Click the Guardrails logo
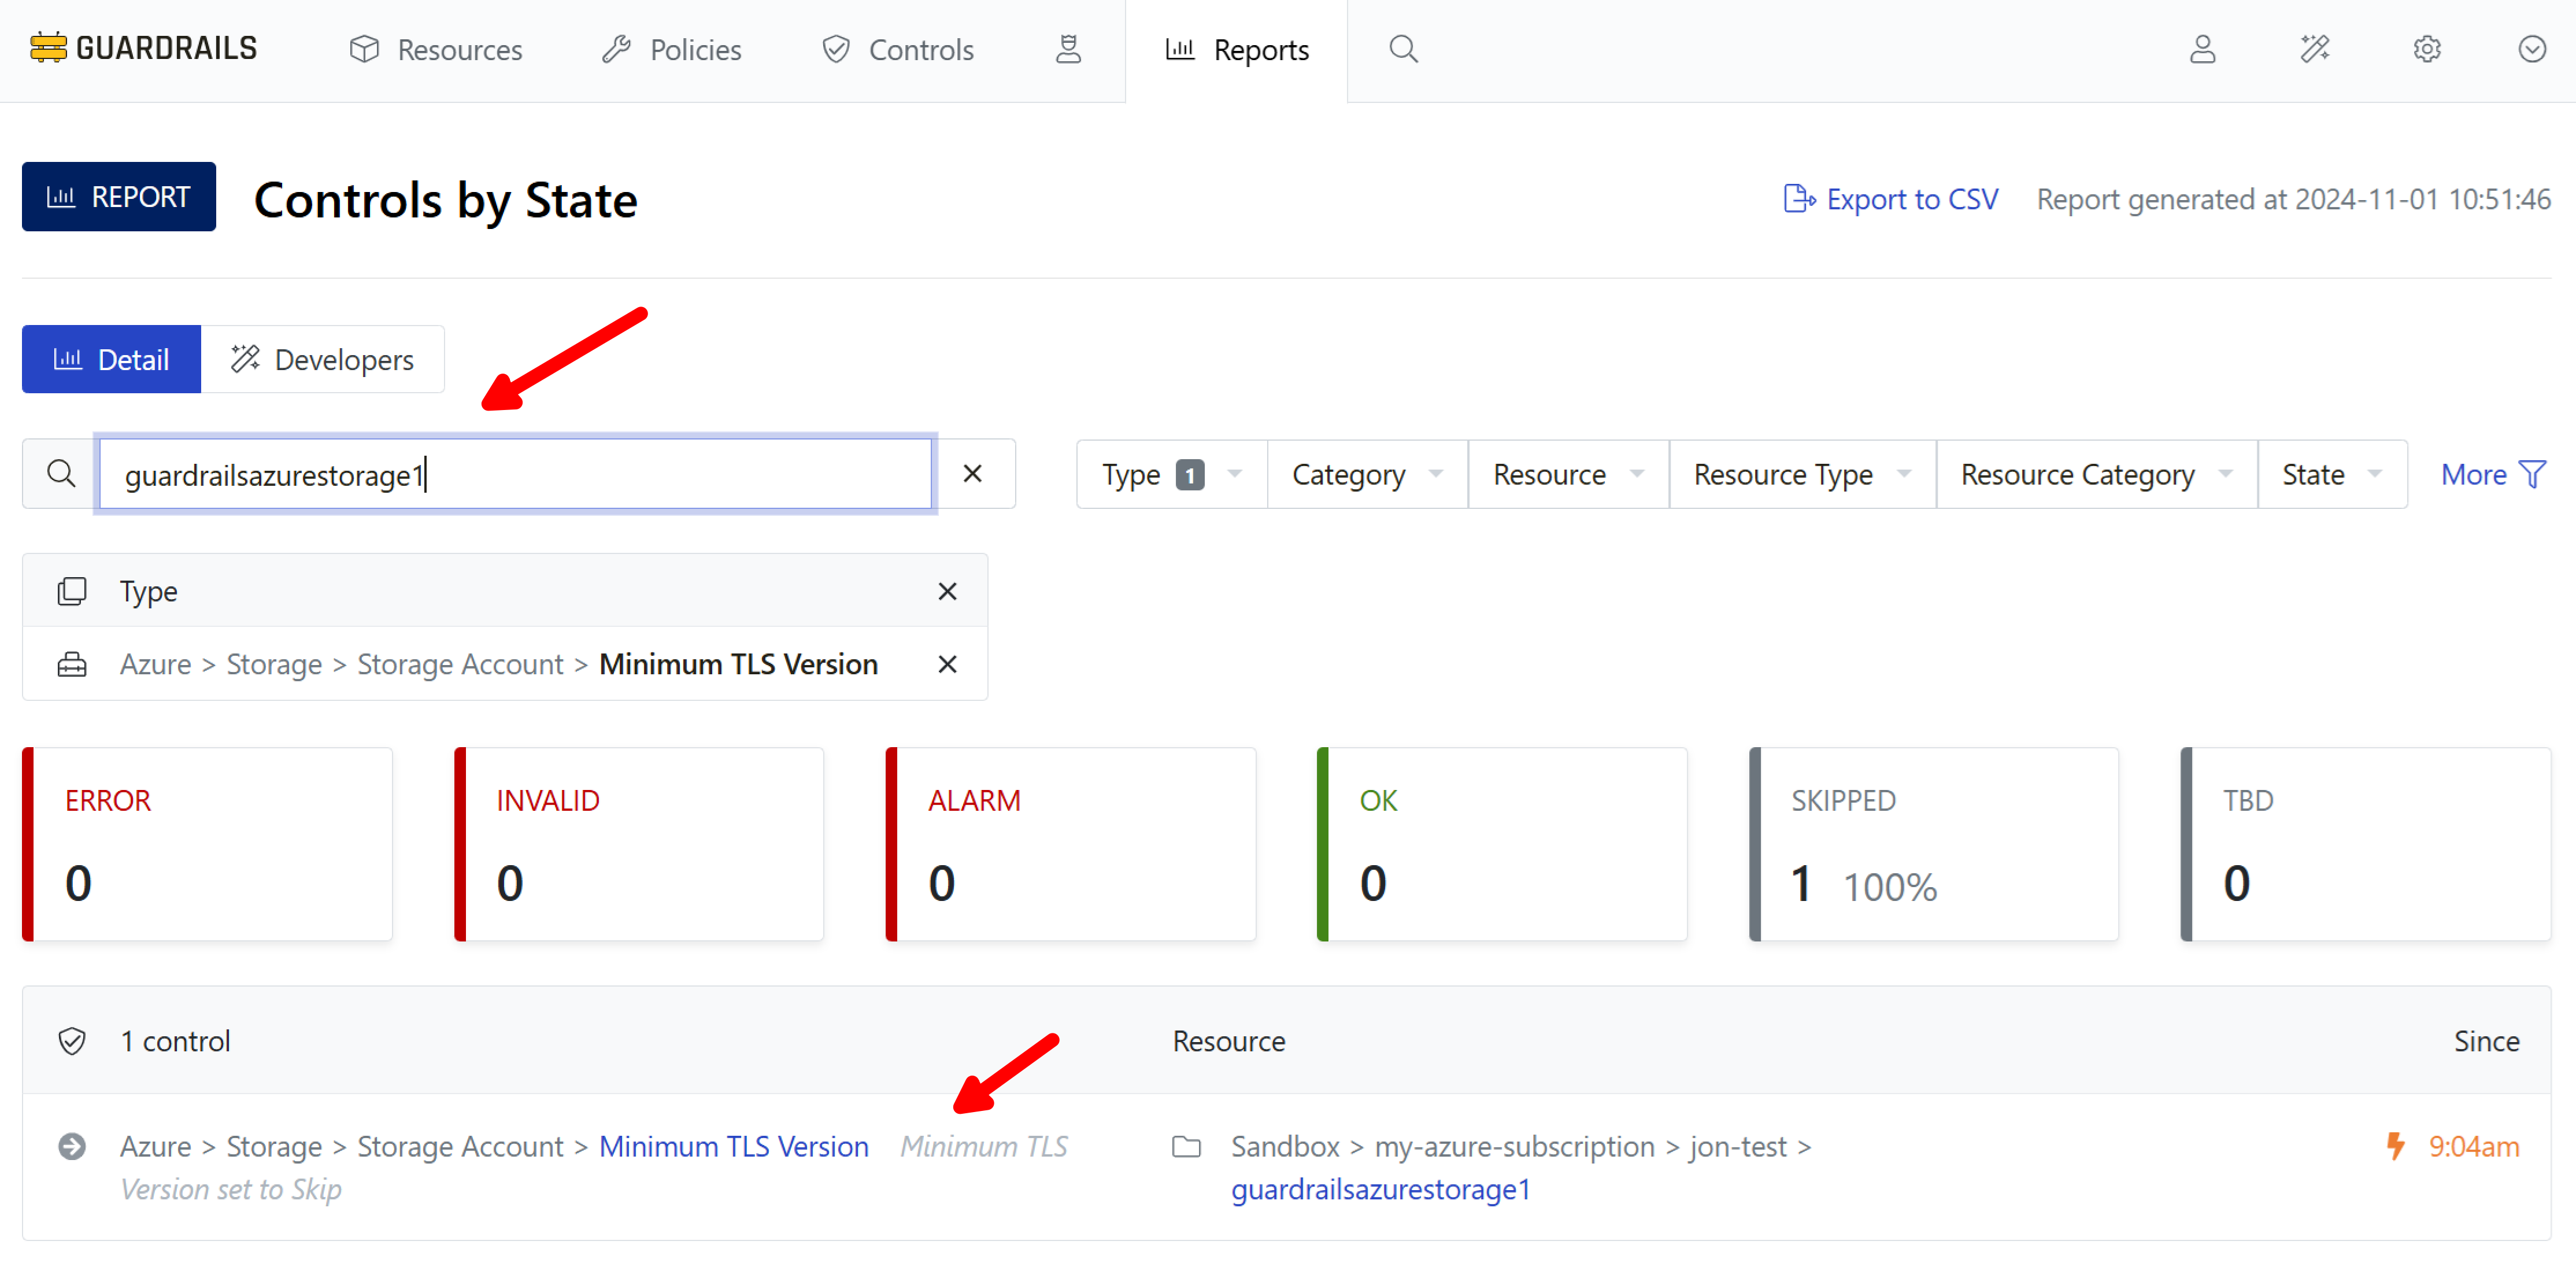The height and width of the screenshot is (1263, 2576). point(143,48)
